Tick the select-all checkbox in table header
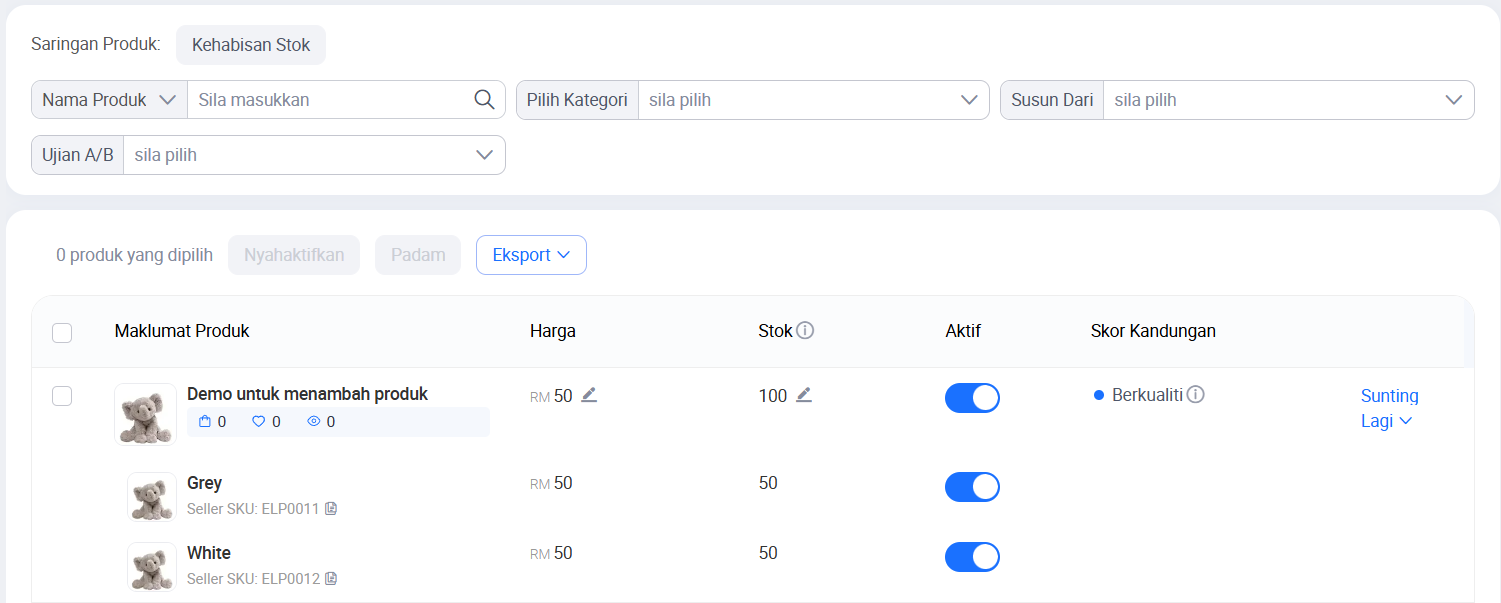 (x=62, y=333)
